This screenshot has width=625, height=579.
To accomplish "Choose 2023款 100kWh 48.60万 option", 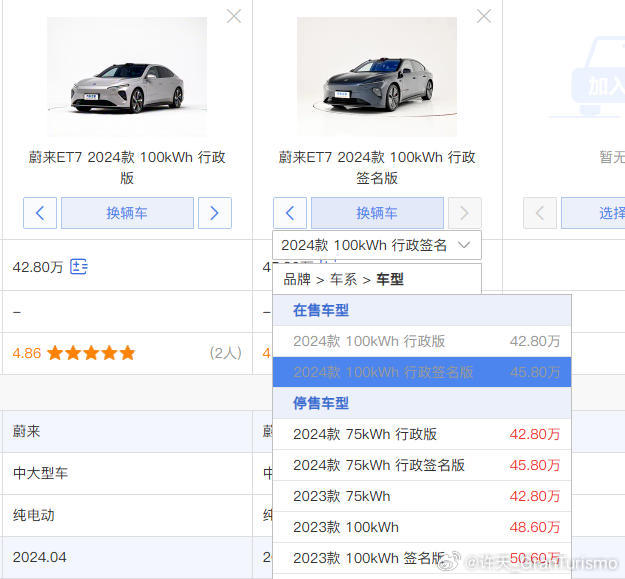I will (x=422, y=528).
